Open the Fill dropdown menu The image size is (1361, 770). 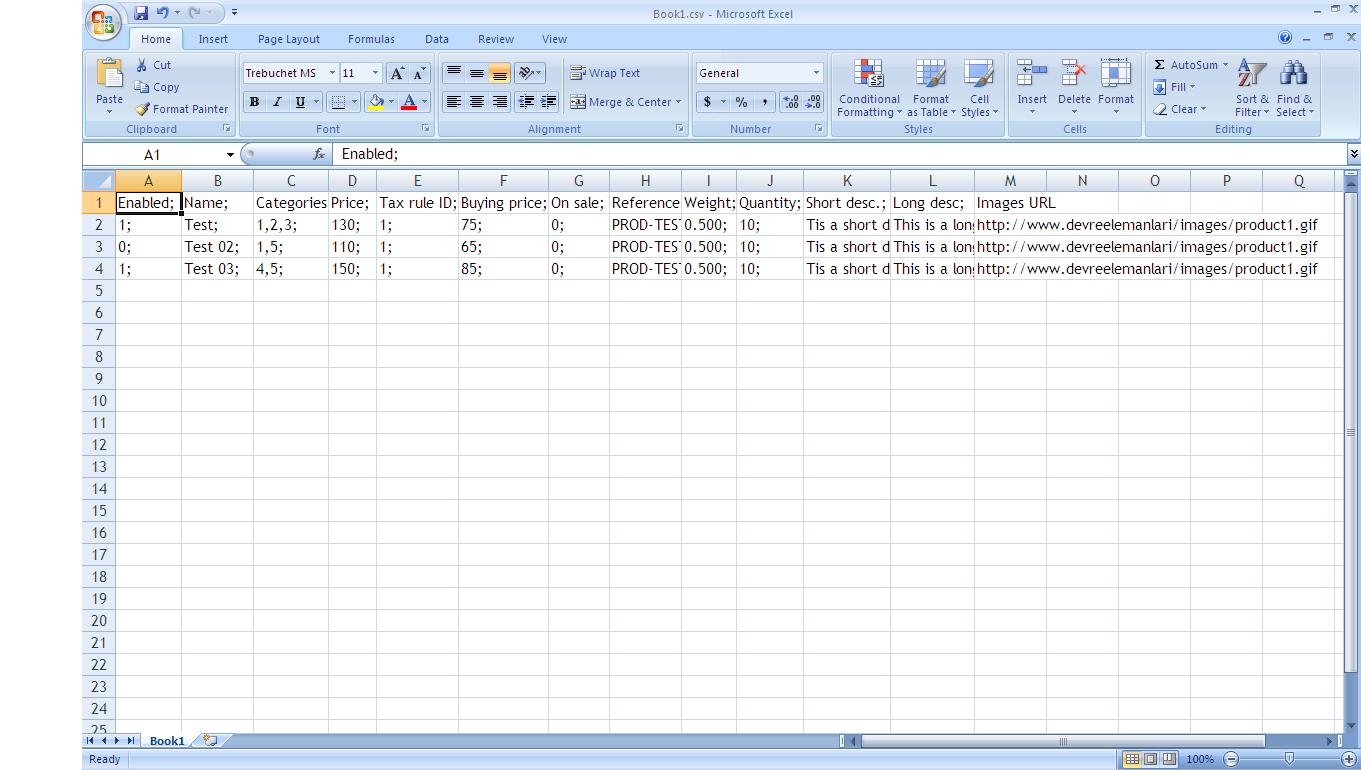[1175, 87]
